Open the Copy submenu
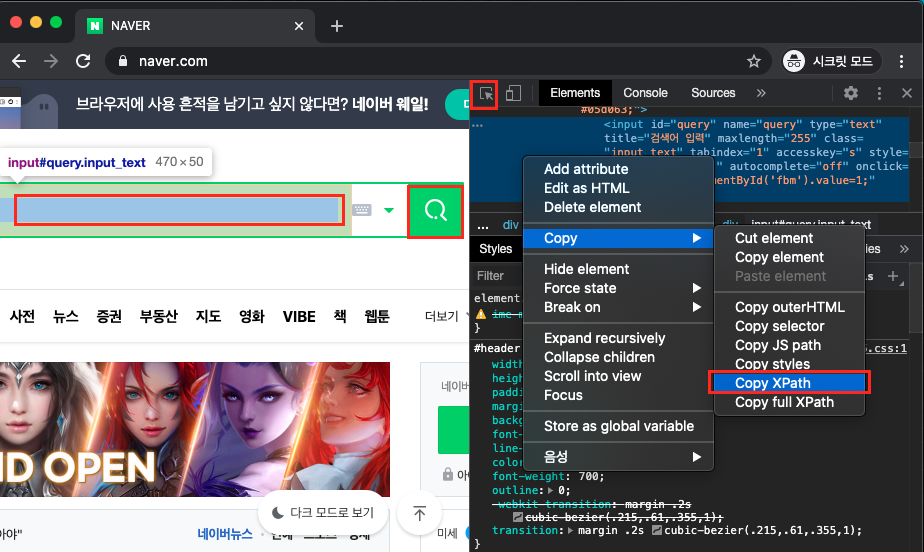 618,238
